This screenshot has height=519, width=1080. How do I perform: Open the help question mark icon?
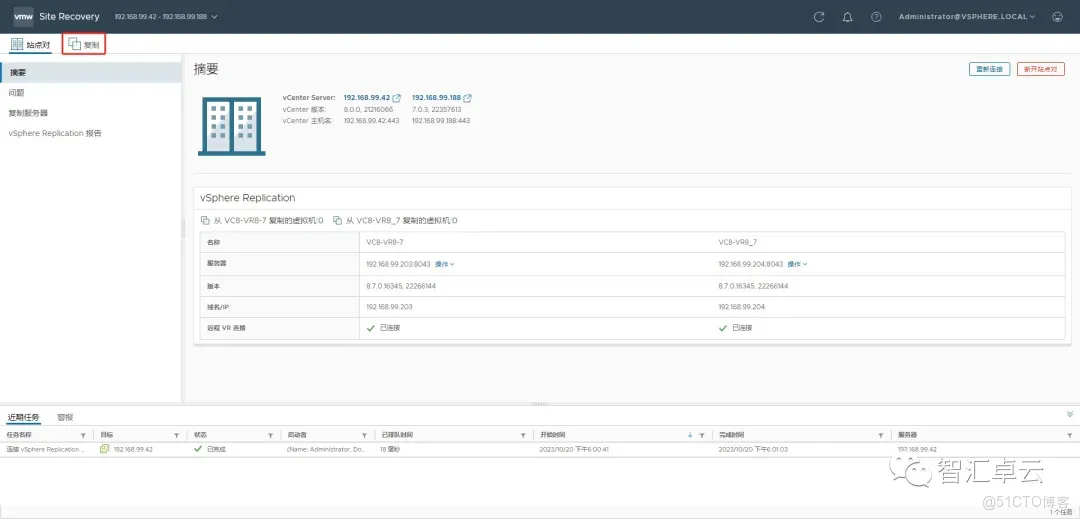click(x=876, y=17)
